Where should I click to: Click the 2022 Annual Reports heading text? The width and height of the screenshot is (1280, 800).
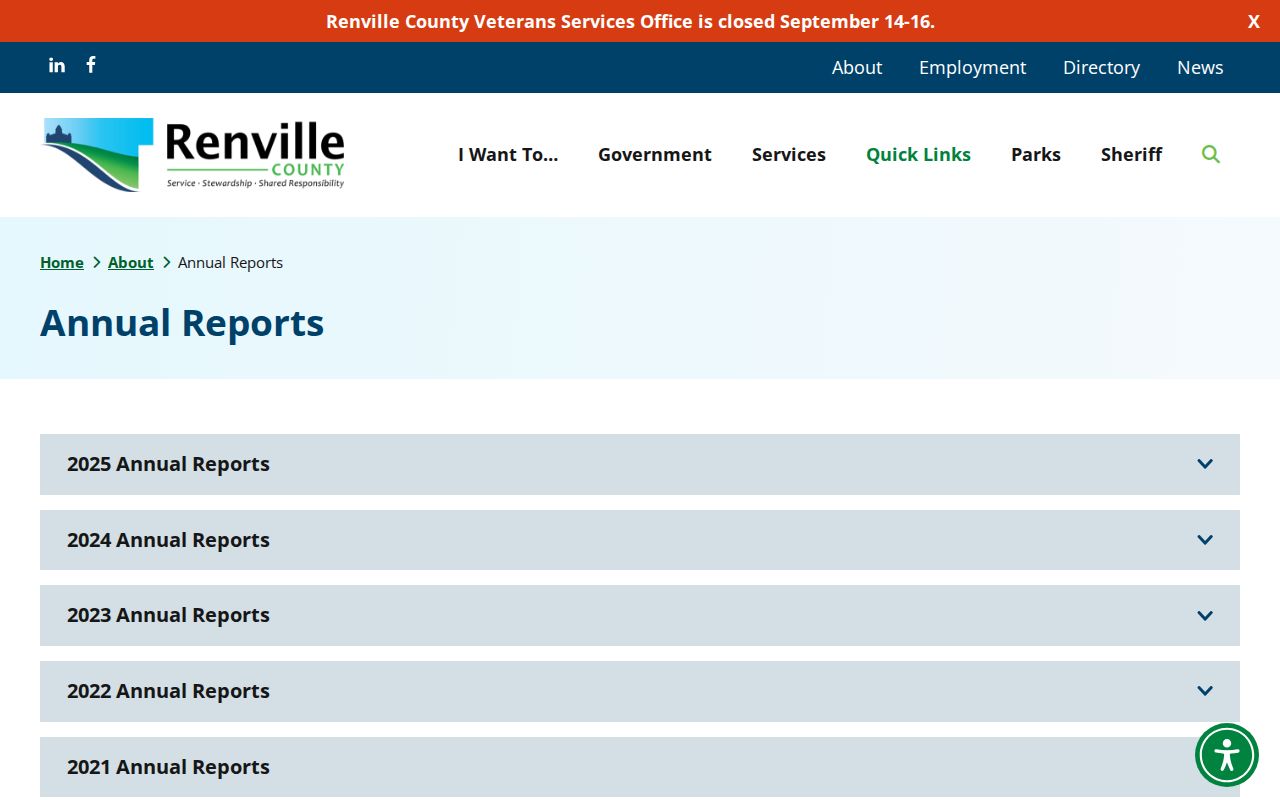168,691
